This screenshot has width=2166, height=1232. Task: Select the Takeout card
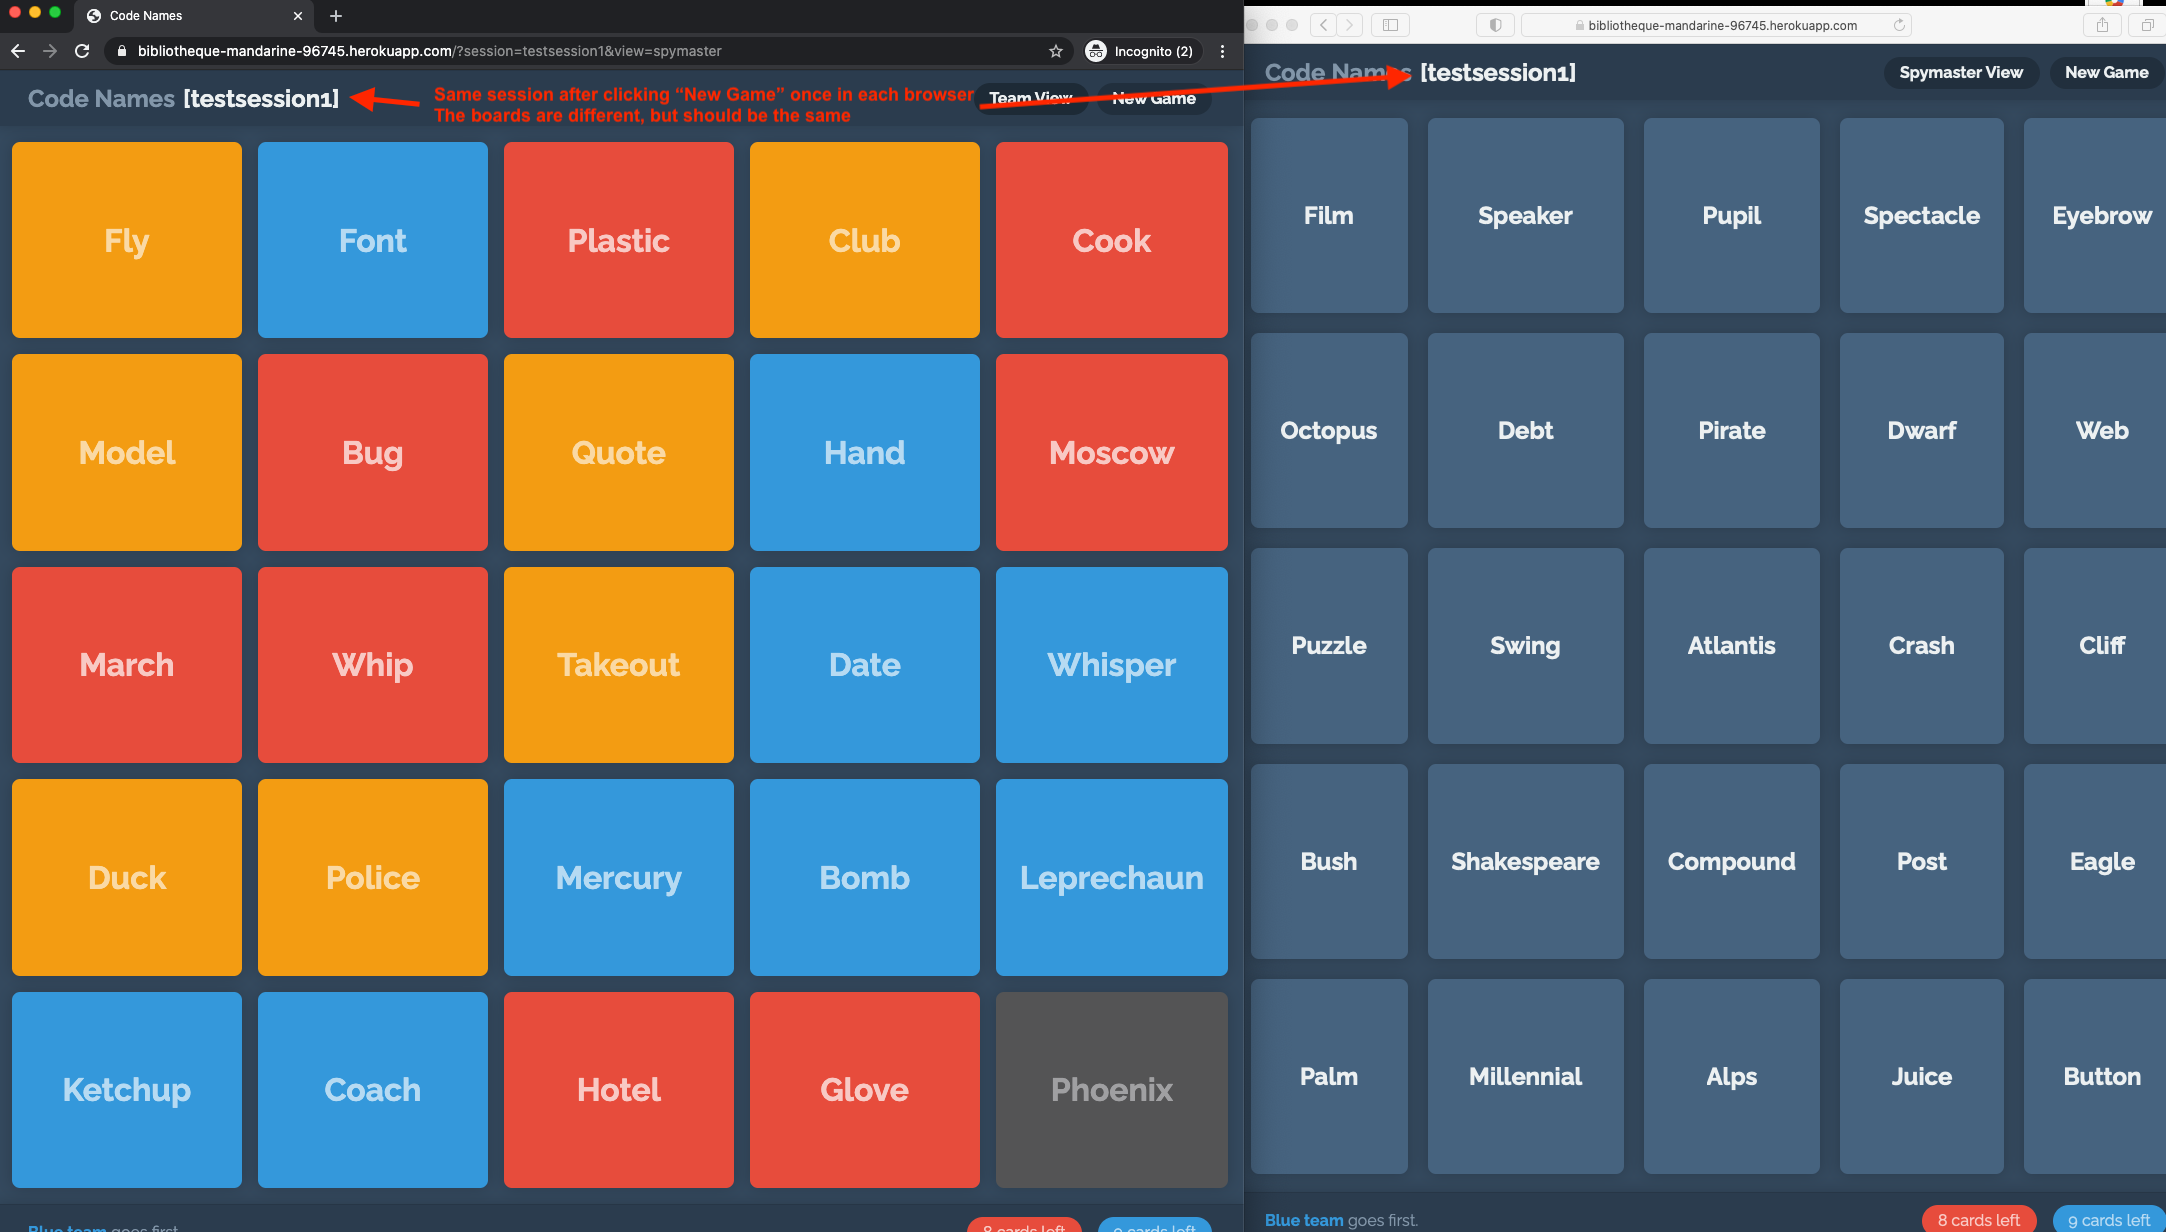(x=619, y=665)
